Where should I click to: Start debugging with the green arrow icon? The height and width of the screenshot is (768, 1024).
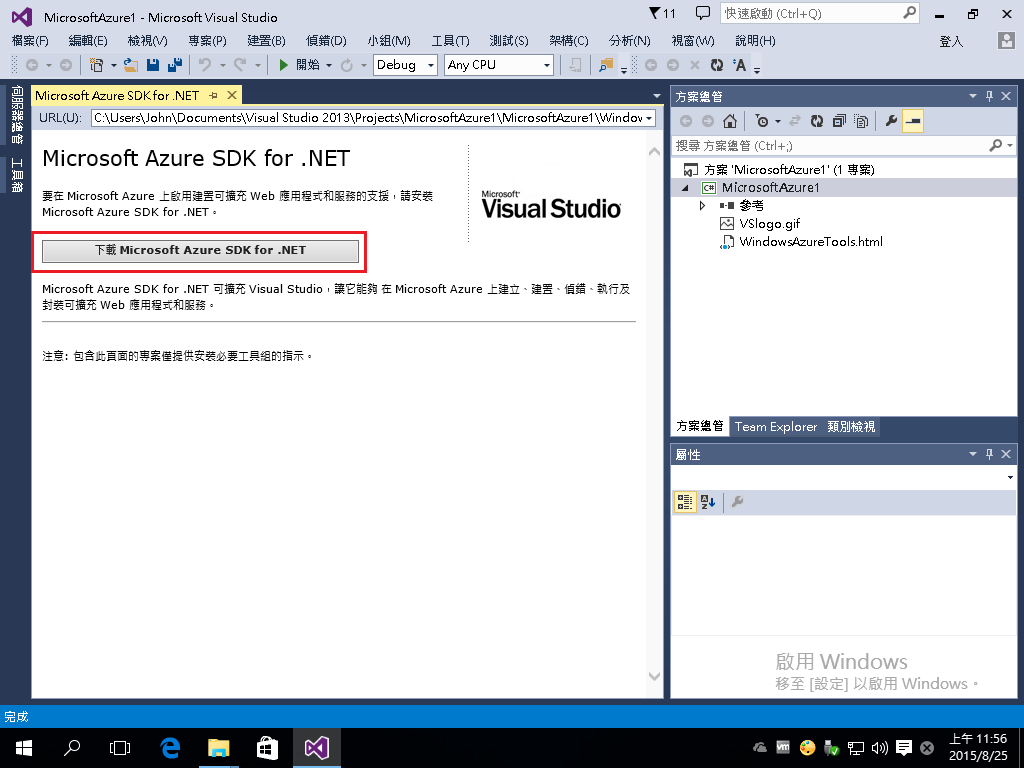[283, 66]
